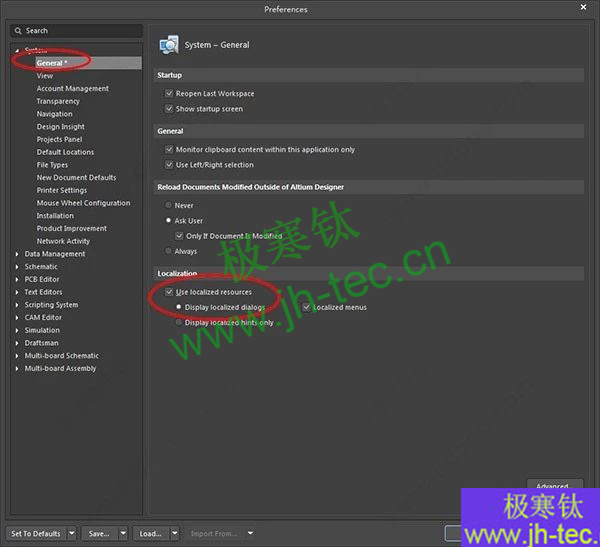Open Set To Defaults dropdown arrow

(72, 533)
